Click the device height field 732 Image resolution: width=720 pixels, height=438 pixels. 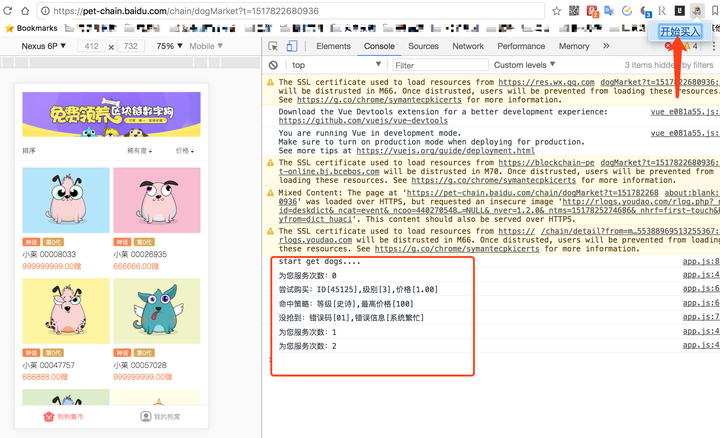coord(130,46)
